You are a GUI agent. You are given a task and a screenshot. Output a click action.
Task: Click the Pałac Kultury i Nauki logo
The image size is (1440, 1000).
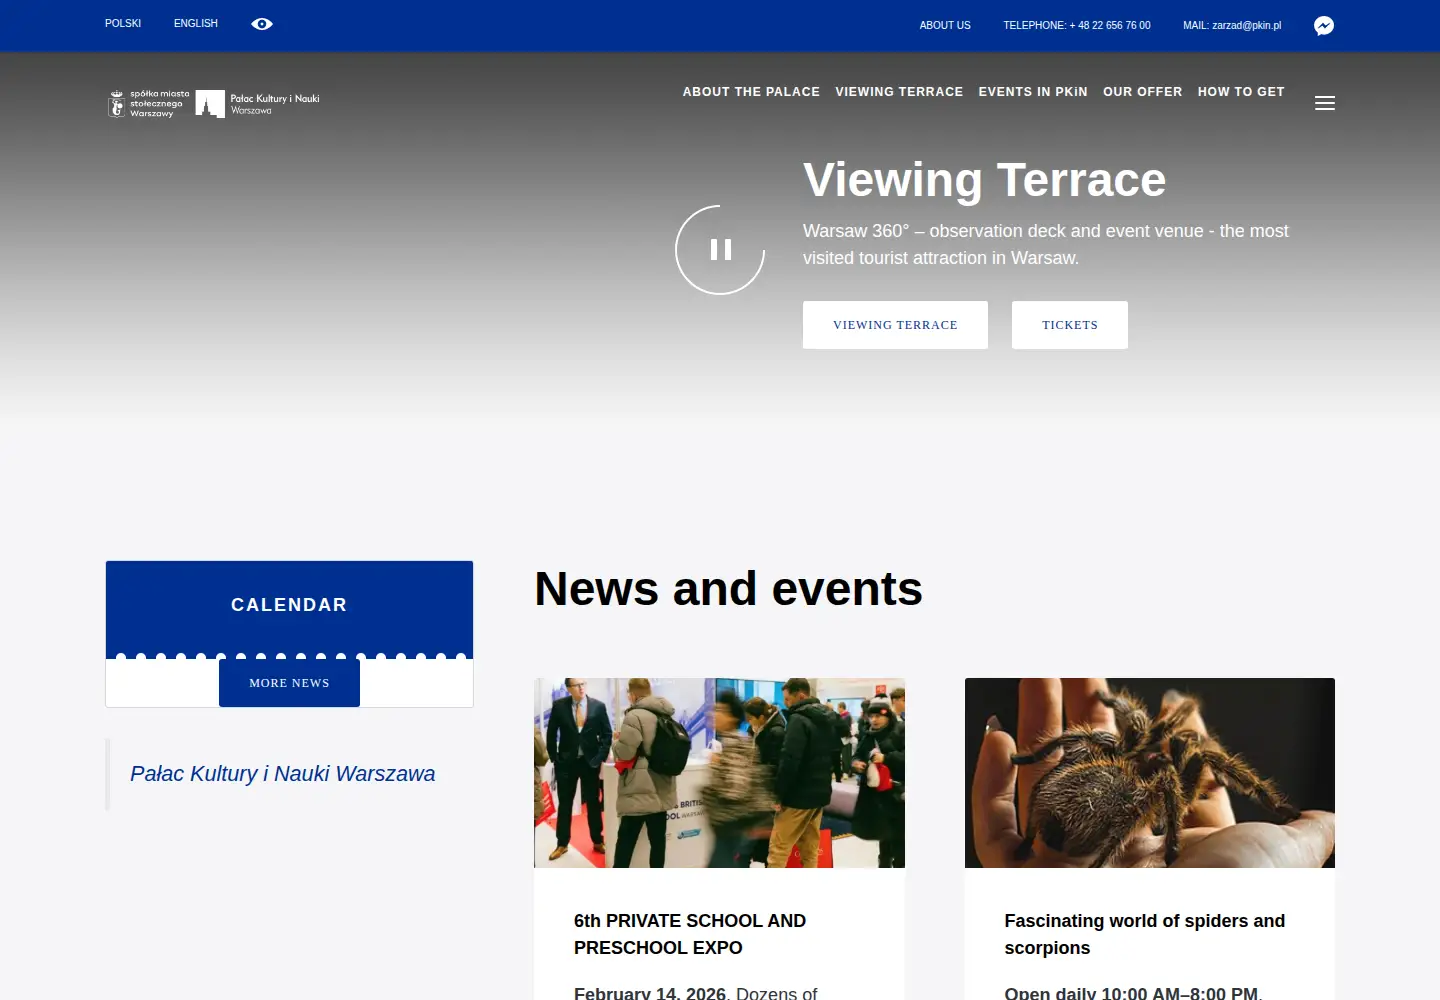coord(258,104)
